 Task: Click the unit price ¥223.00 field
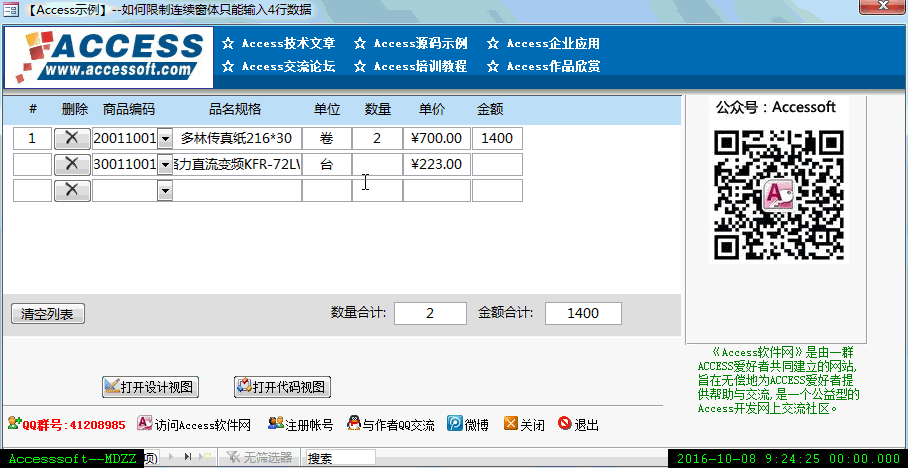click(437, 164)
